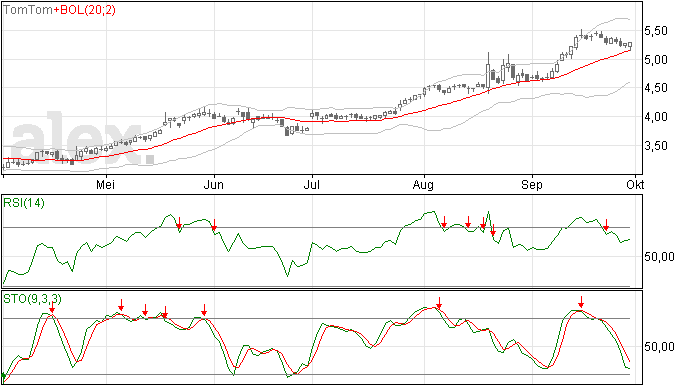
Task: Click the August sell signal in STO panel
Action: 439,303
